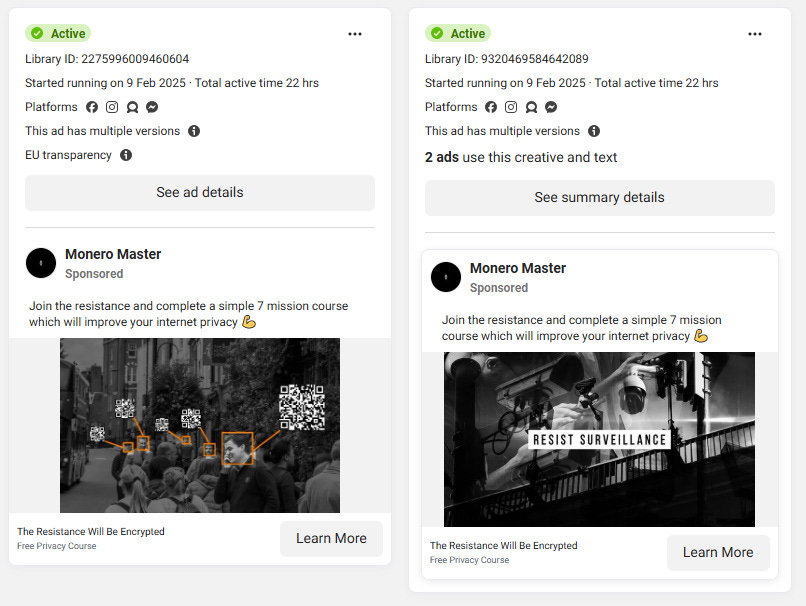
Task: Click green Active status badge on left card
Action: [58, 33]
